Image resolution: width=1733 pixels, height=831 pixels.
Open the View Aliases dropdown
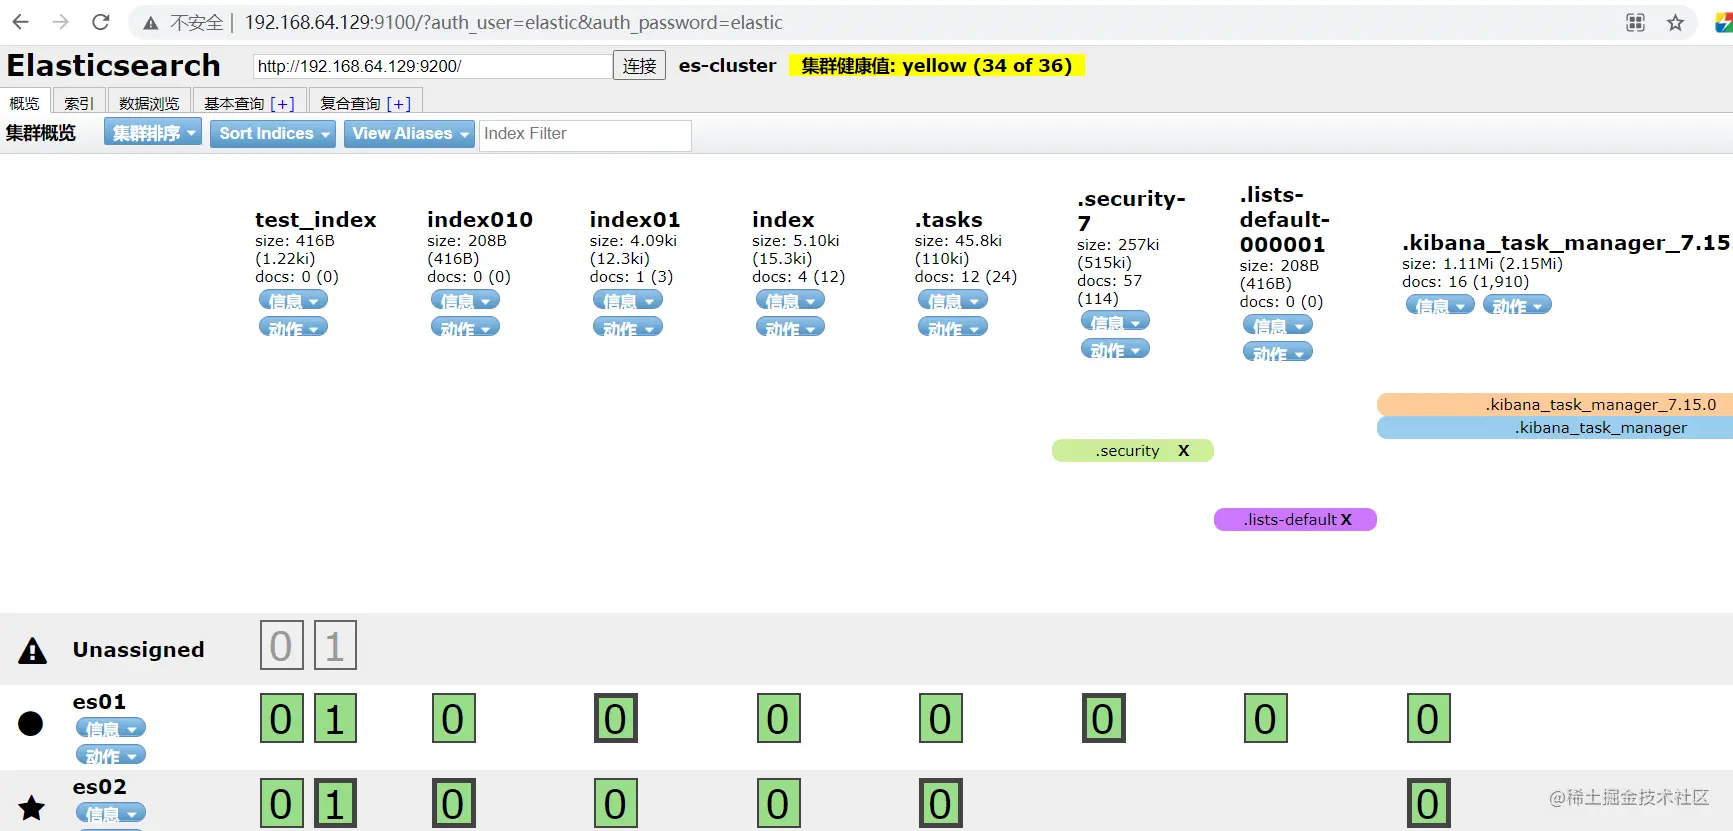tap(409, 133)
